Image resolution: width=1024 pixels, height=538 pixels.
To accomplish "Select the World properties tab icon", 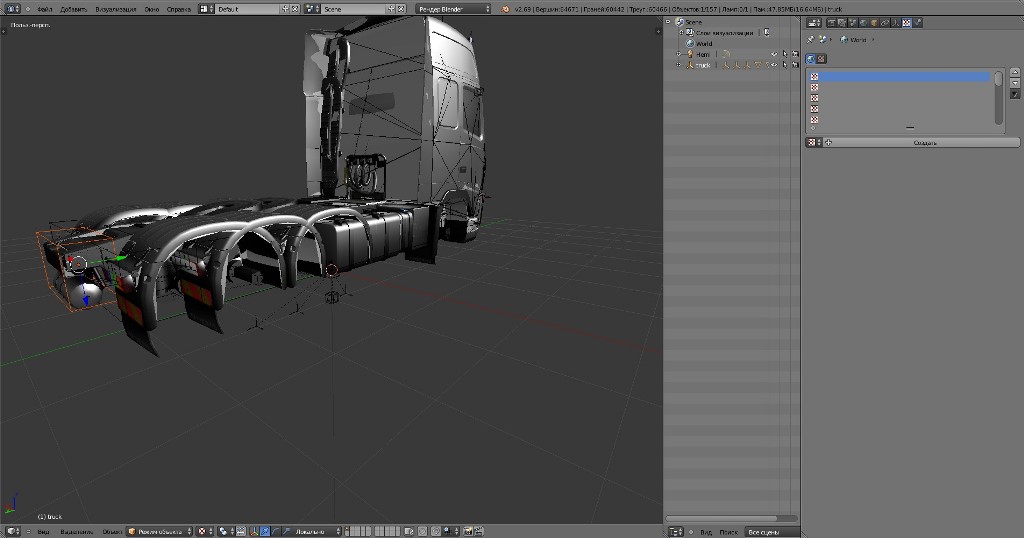I will pos(862,21).
